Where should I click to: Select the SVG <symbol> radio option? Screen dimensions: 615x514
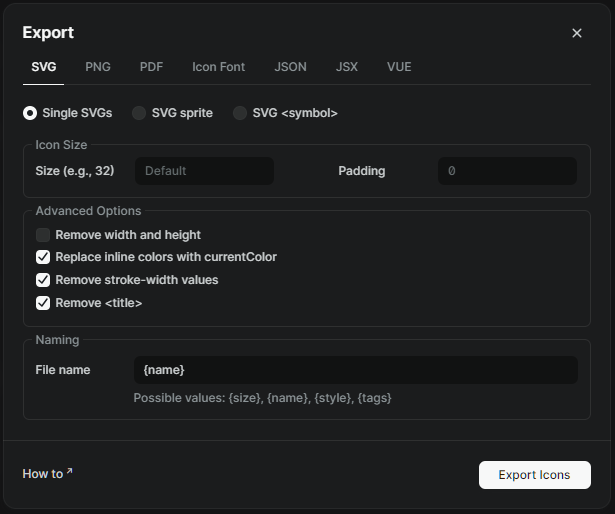(240, 113)
